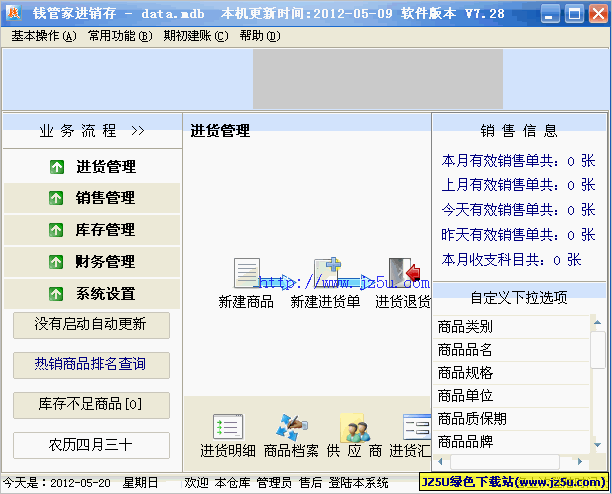Collapse the 业务流程 >> panel header
The width and height of the screenshot is (612, 494).
point(92,131)
